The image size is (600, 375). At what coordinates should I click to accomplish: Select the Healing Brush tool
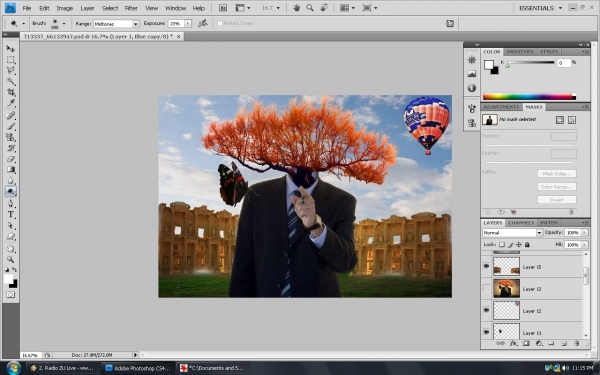point(10,116)
